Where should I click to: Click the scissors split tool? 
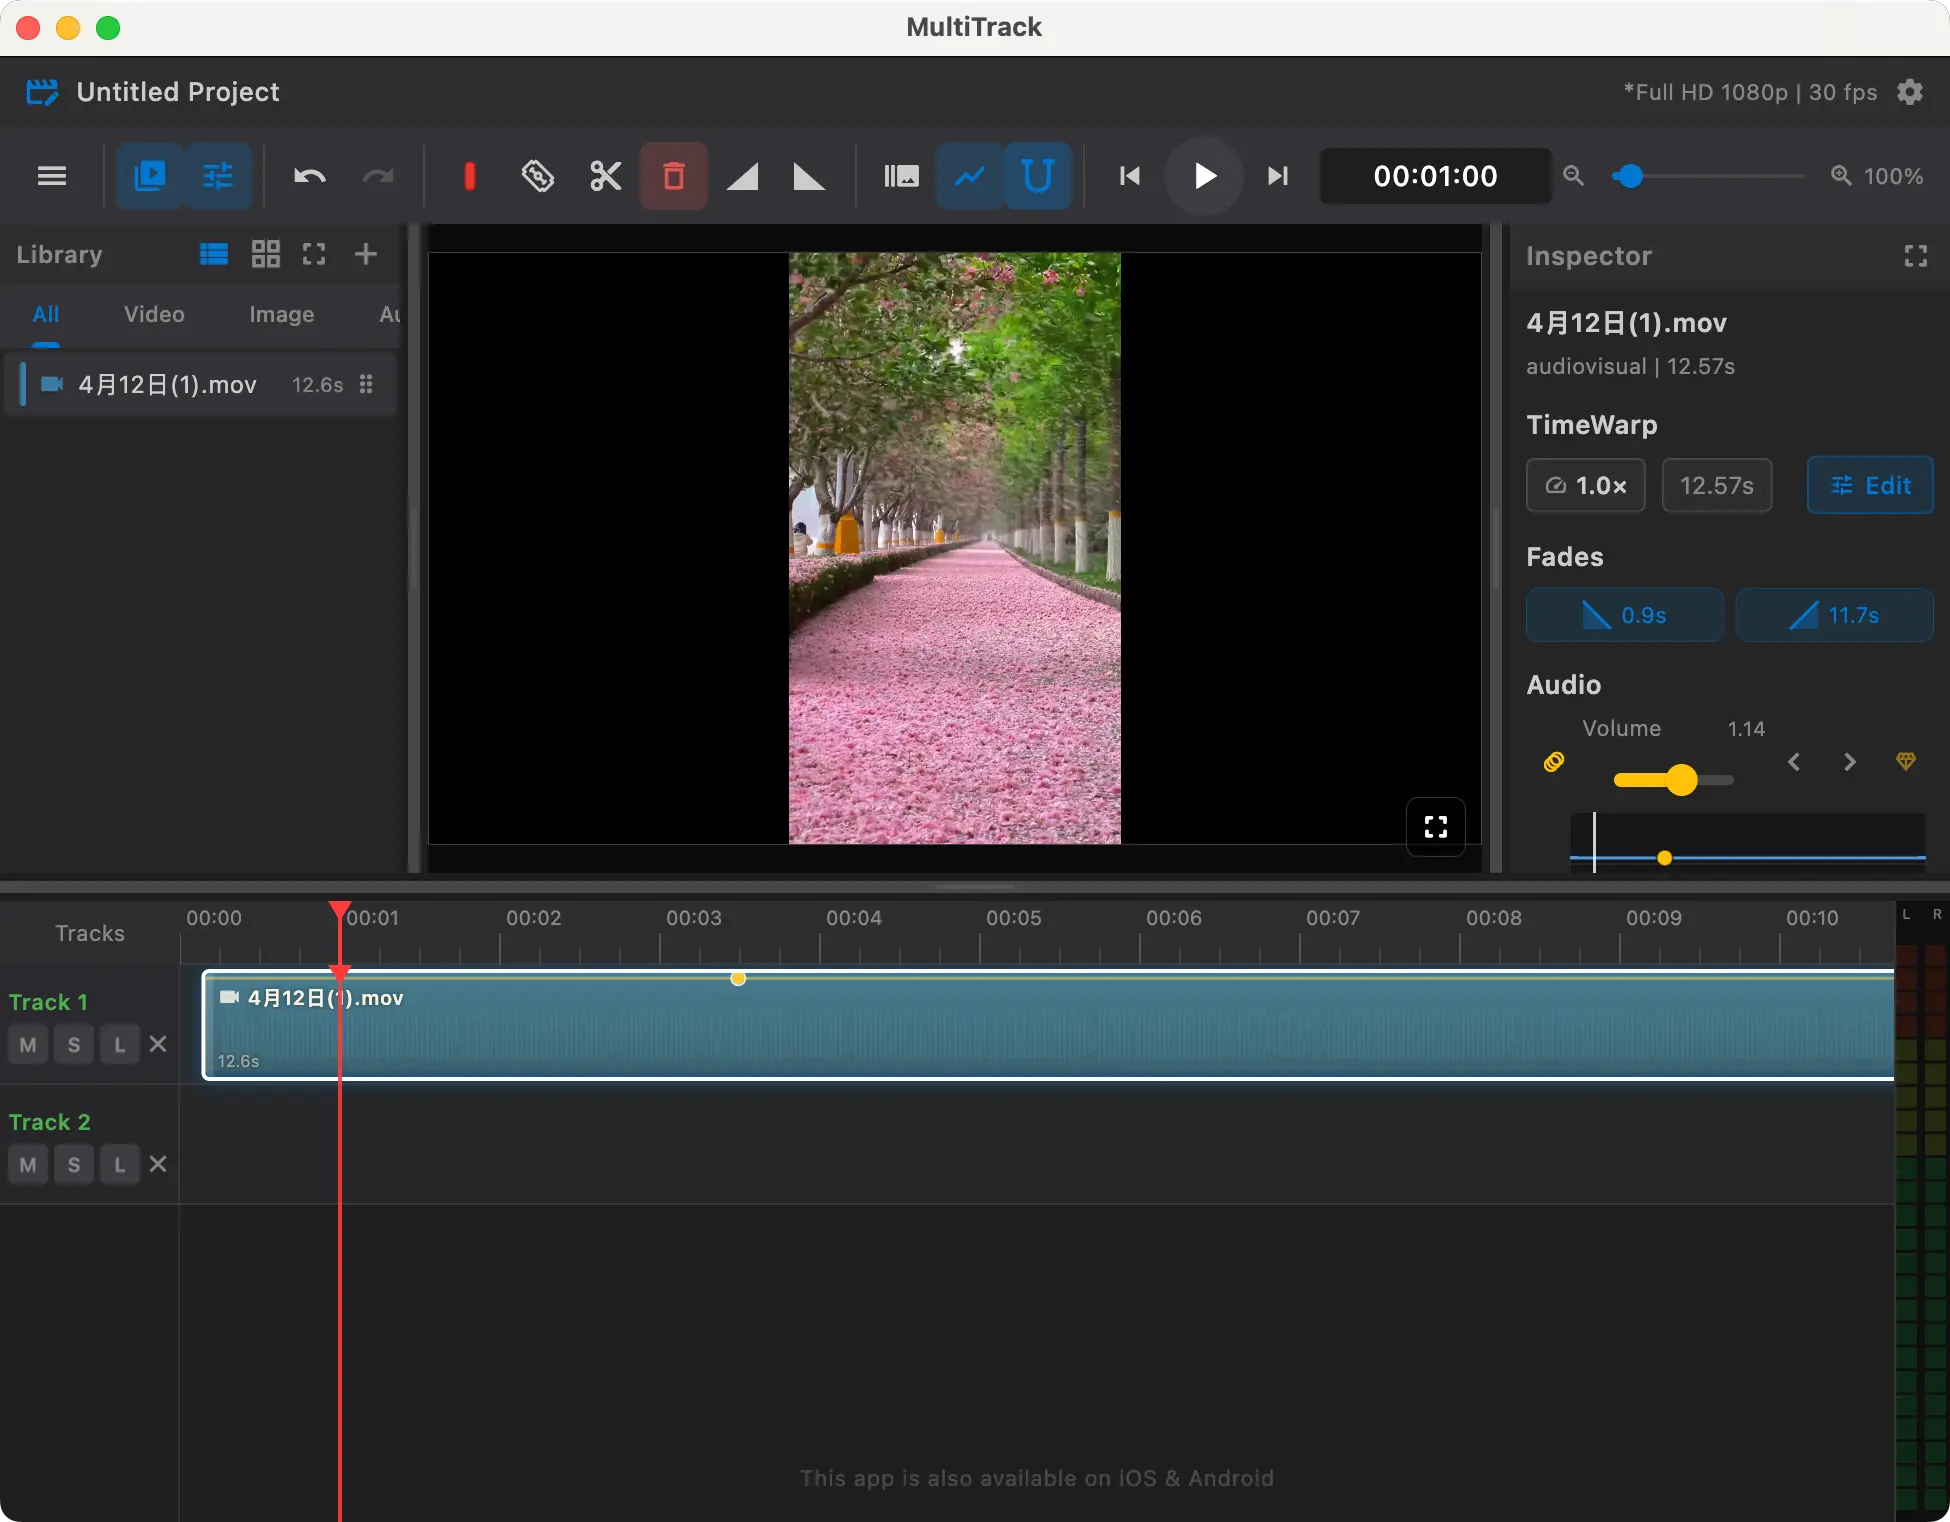[x=605, y=176]
